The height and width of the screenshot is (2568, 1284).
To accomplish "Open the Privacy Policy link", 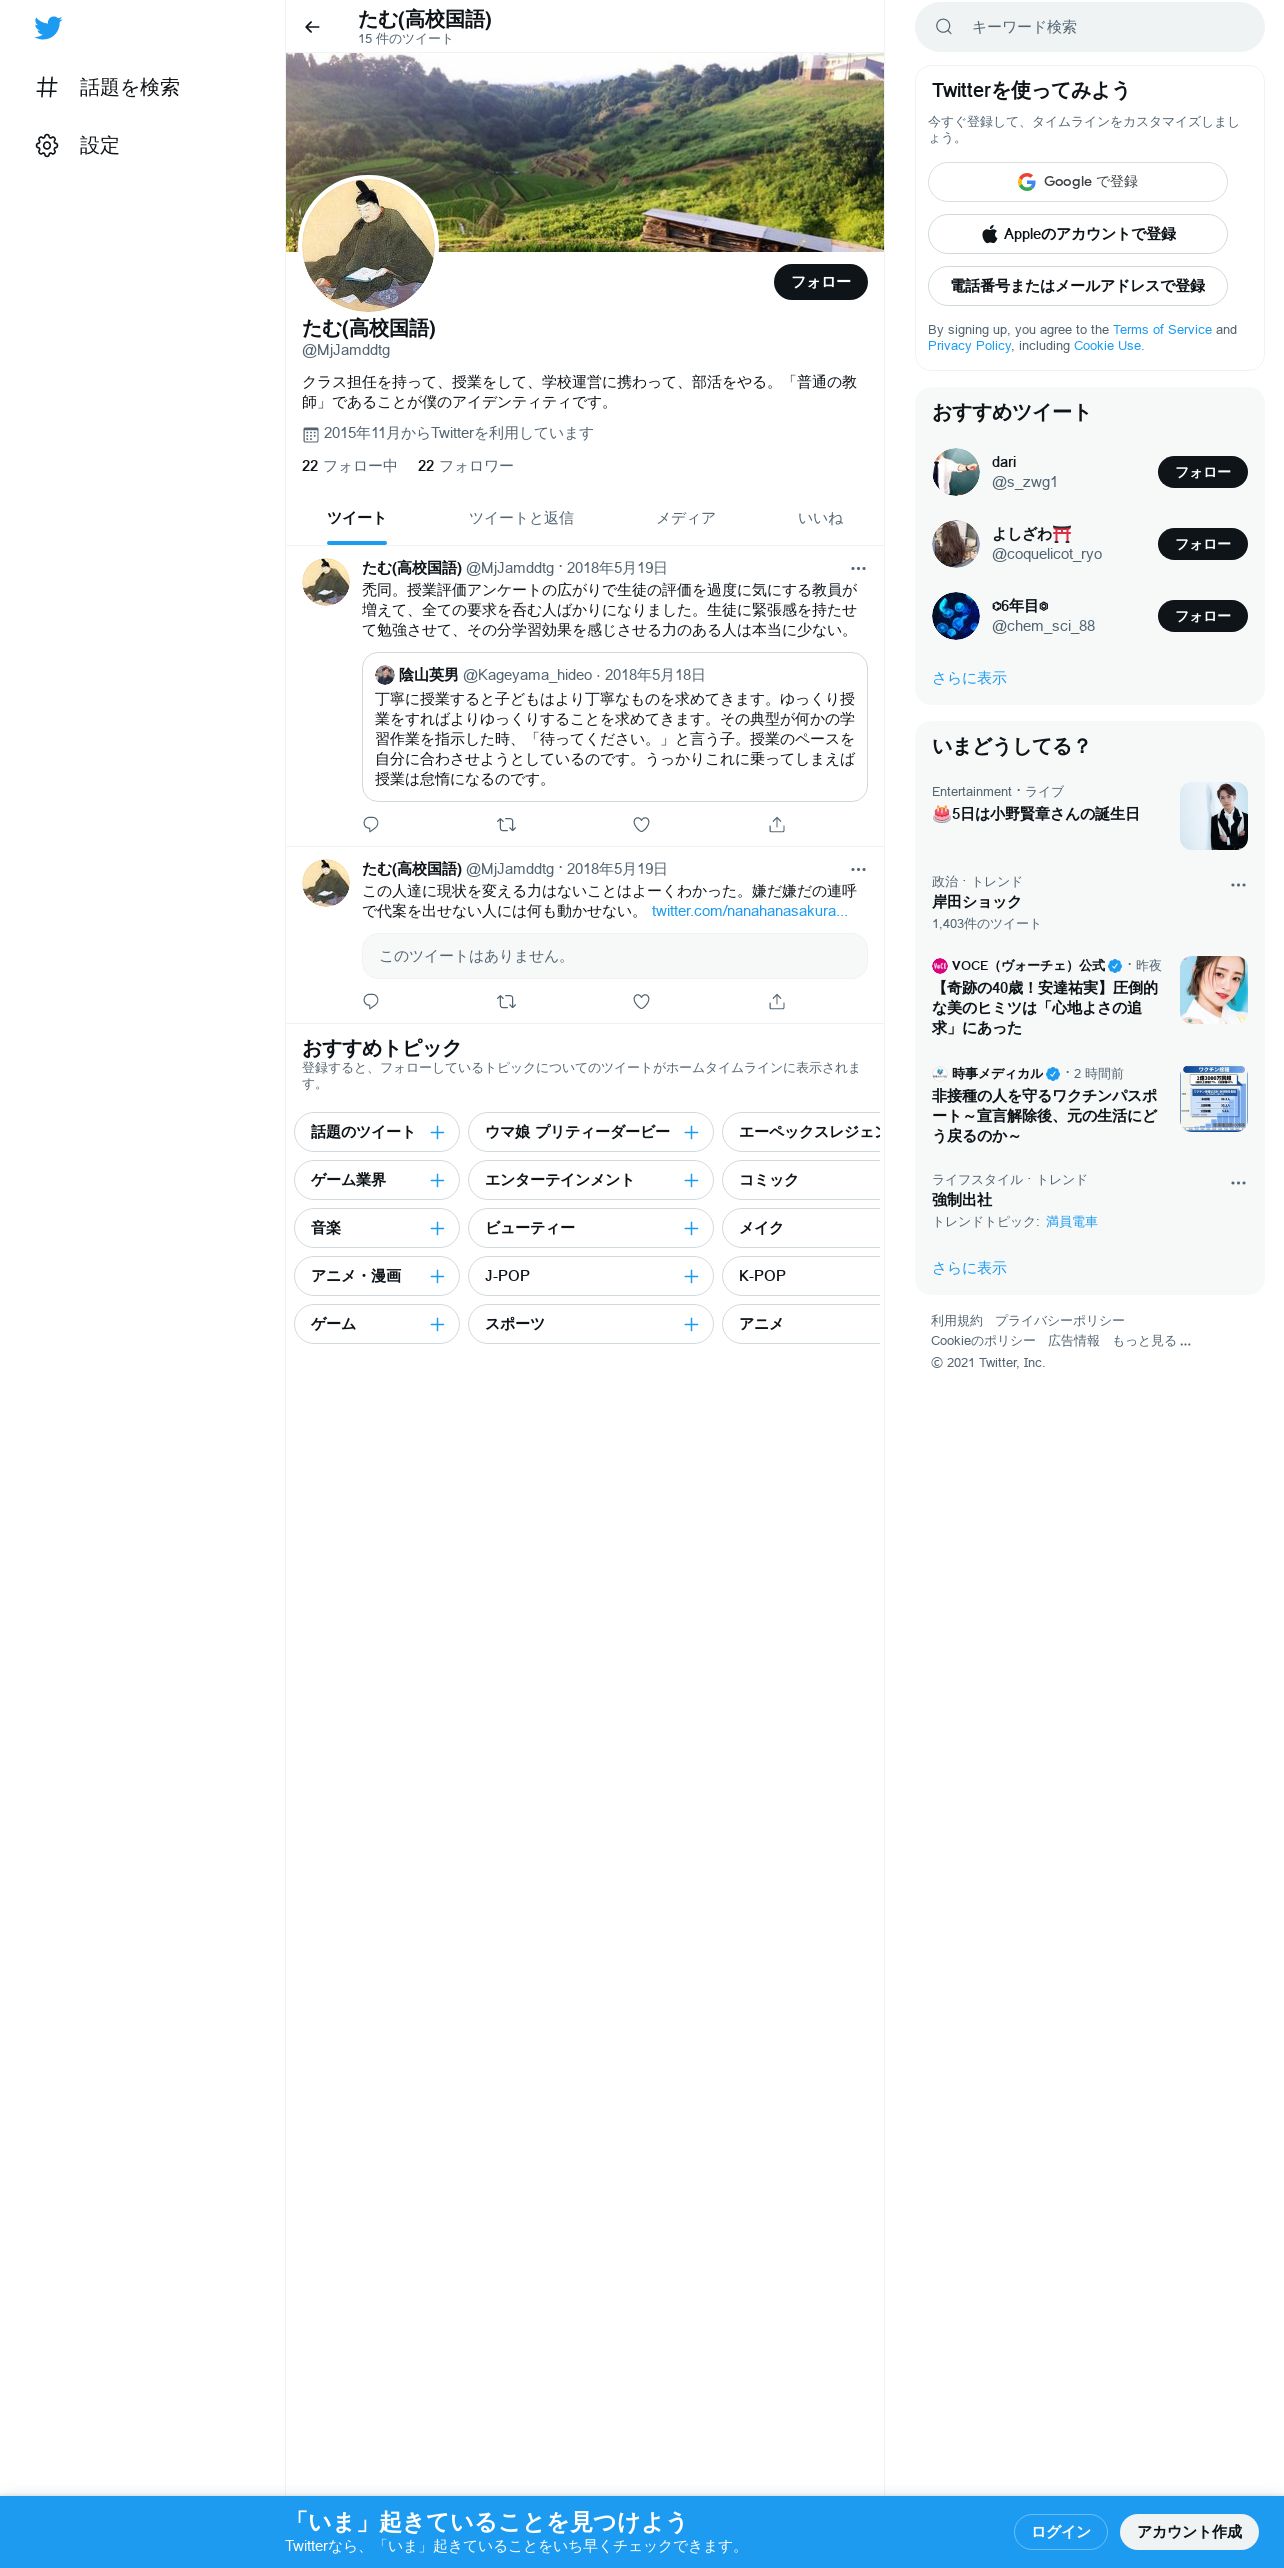I will [x=969, y=345].
